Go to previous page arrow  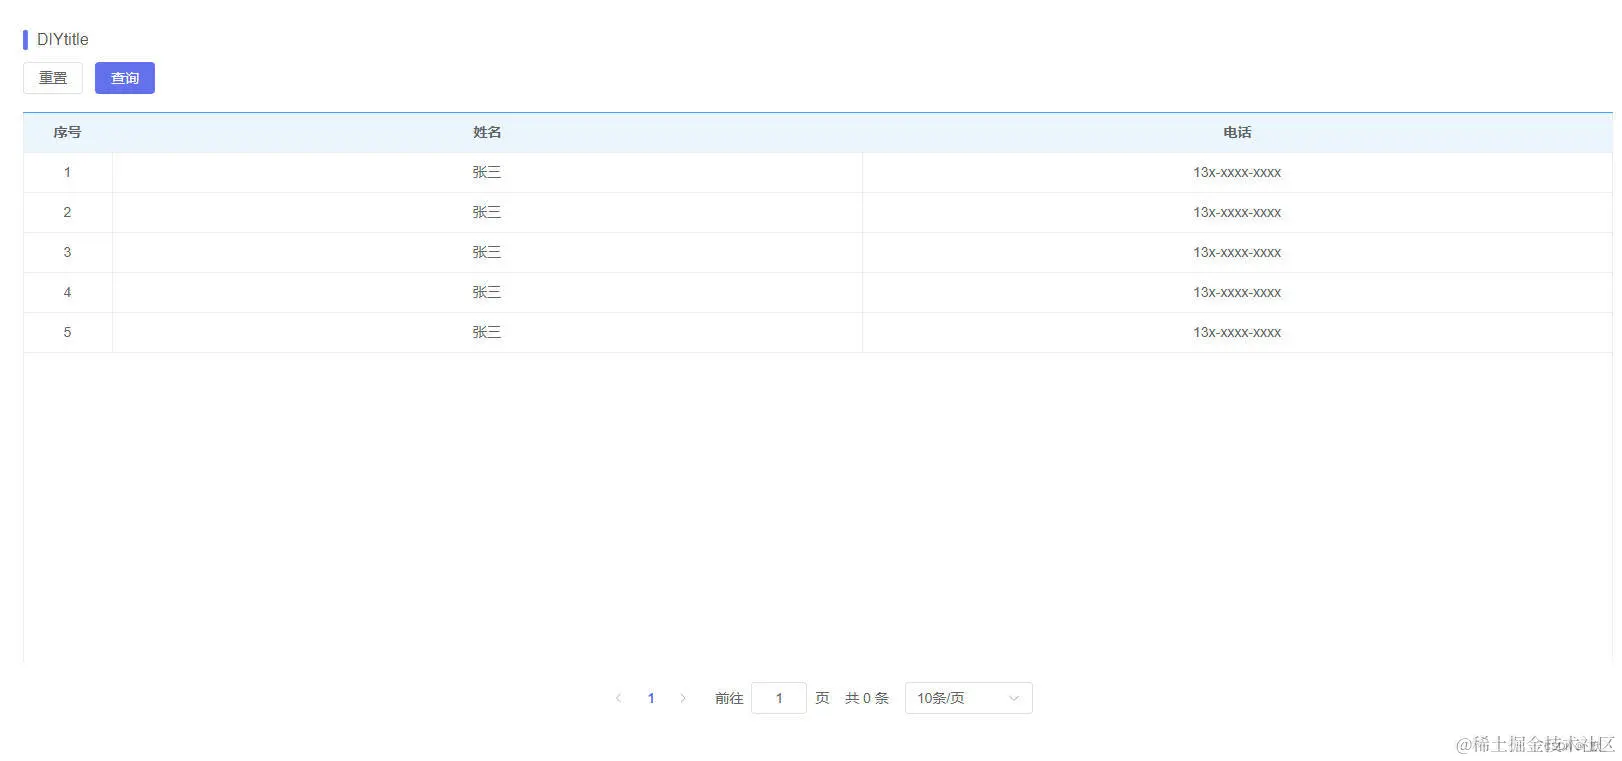tap(618, 698)
